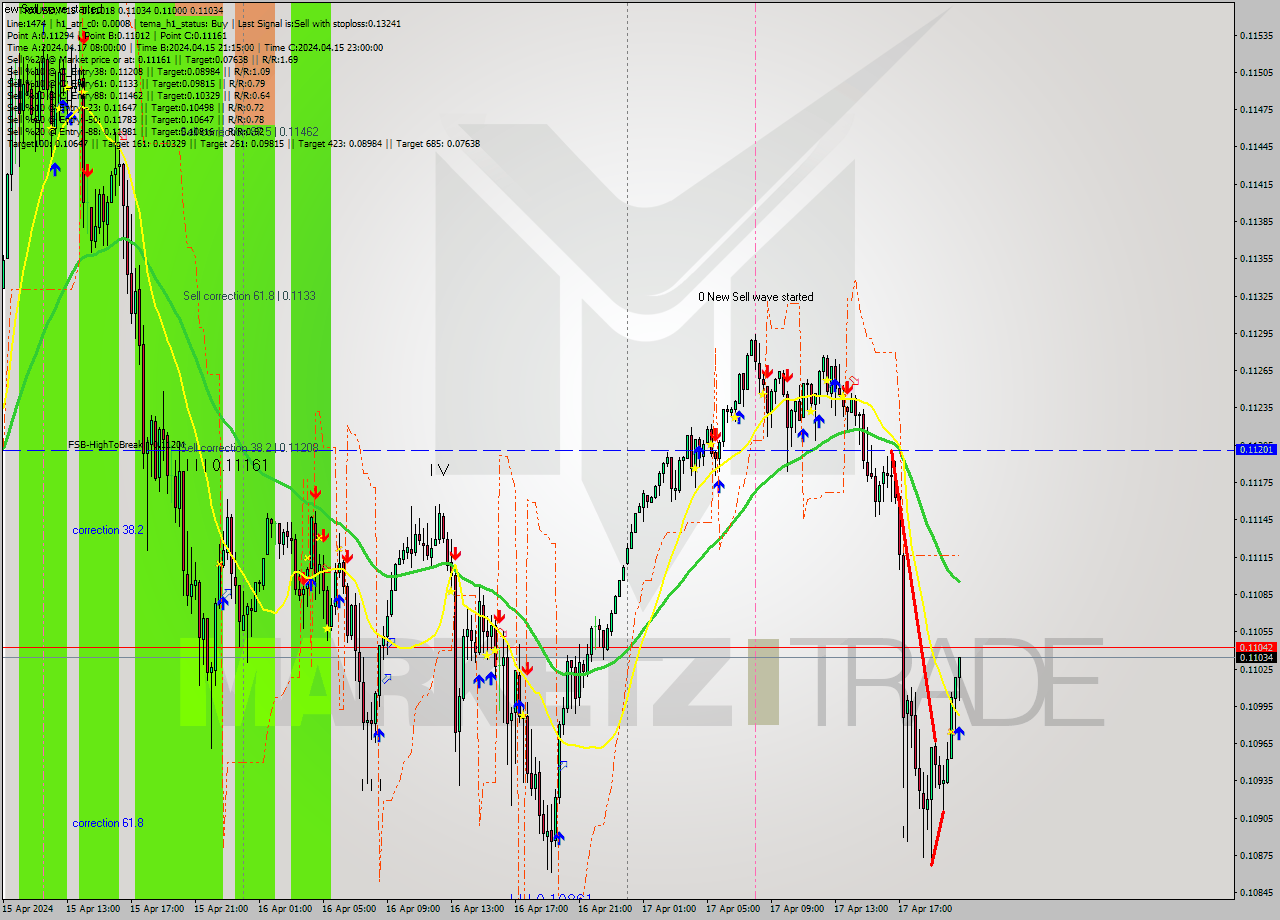Image resolution: width=1280 pixels, height=920 pixels.
Task: Select the 'Sell correction 61.8 | 0.1133' label
Action: click(x=249, y=296)
